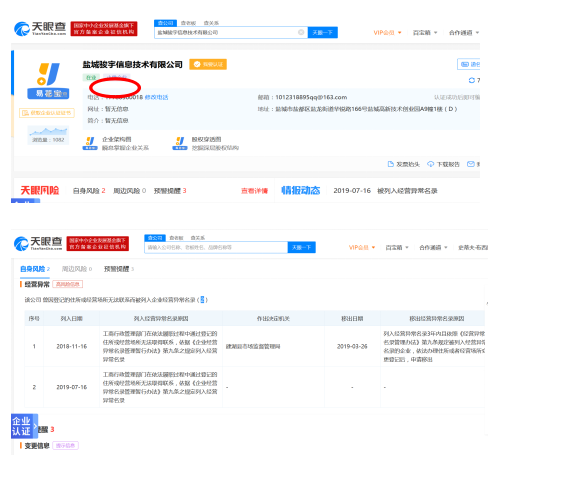This screenshot has height=491, width=587.
Task: Click the refresh icon beside the company header
Action: 472,80
